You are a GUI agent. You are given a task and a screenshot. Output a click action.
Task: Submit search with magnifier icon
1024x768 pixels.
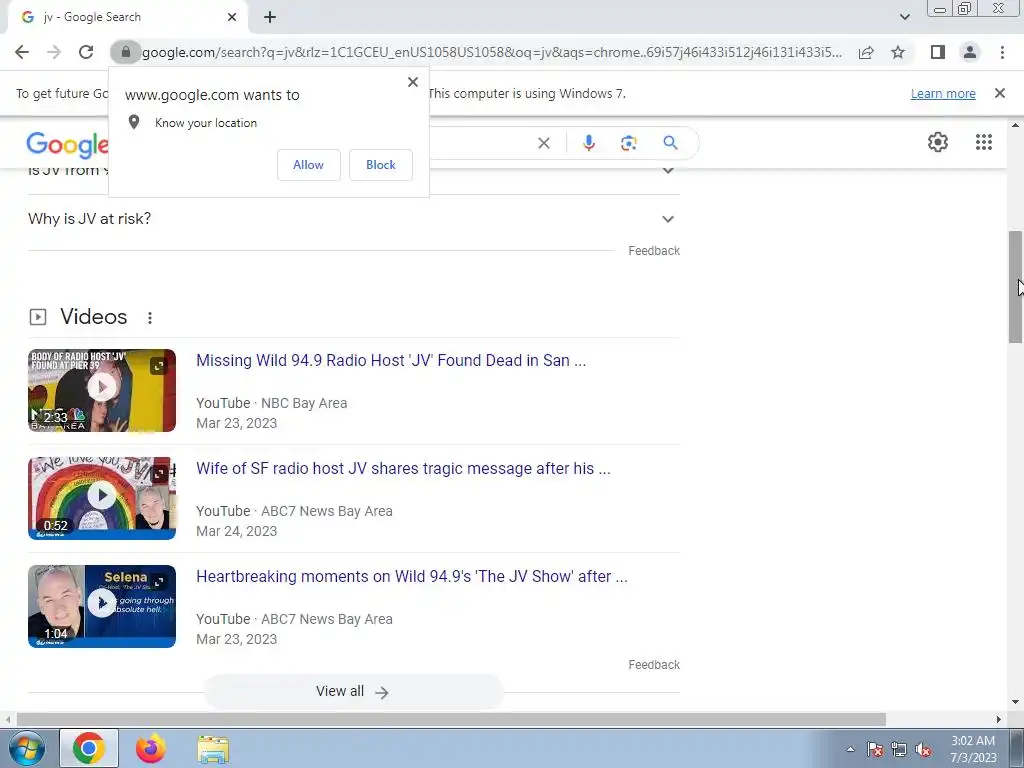click(670, 142)
